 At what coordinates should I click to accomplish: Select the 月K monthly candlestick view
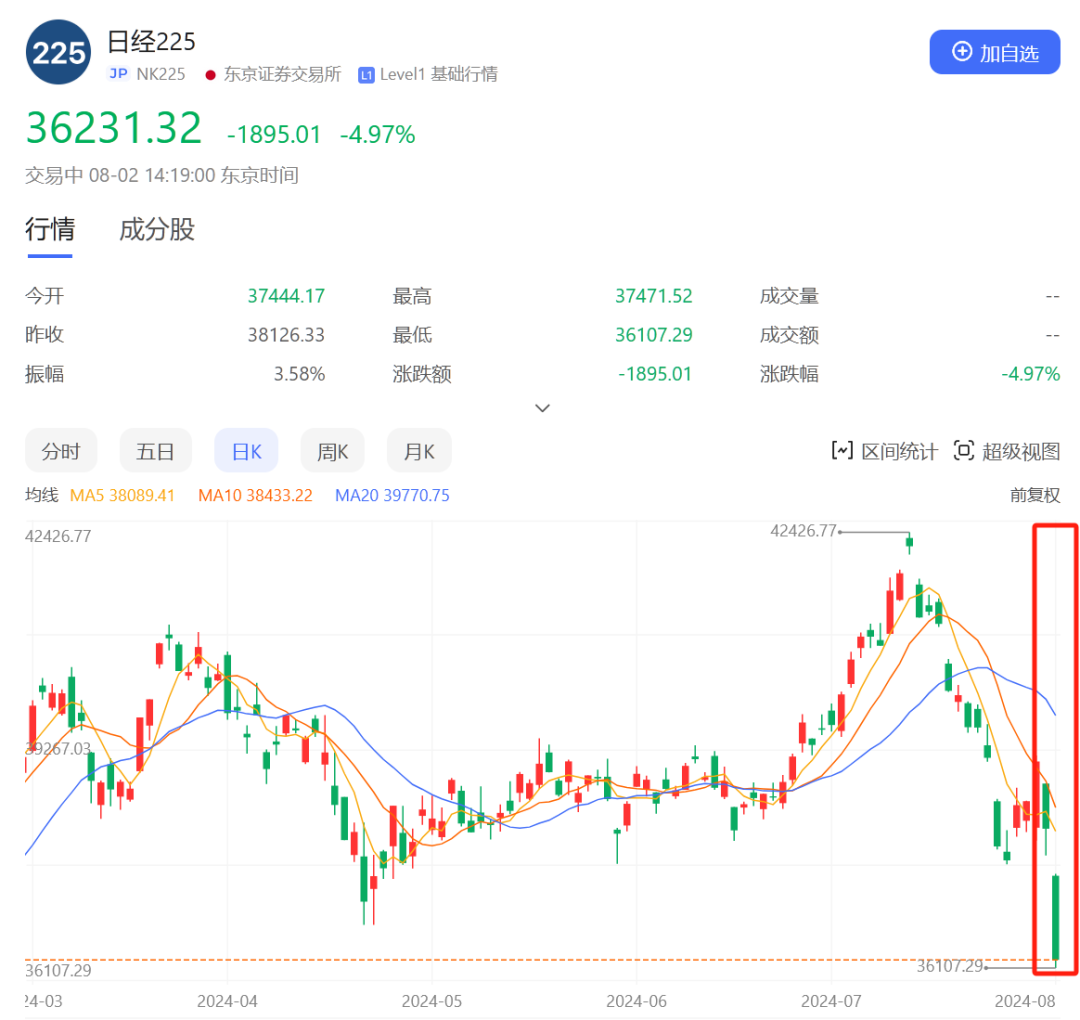coord(419,450)
